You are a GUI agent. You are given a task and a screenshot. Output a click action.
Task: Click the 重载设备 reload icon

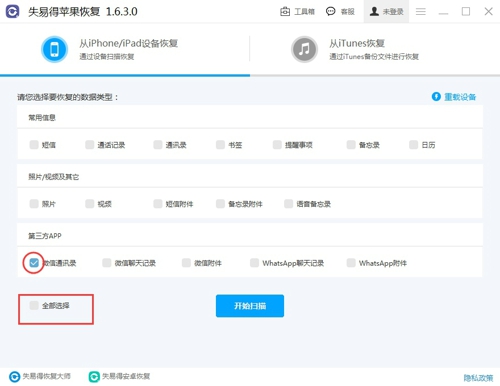point(436,97)
